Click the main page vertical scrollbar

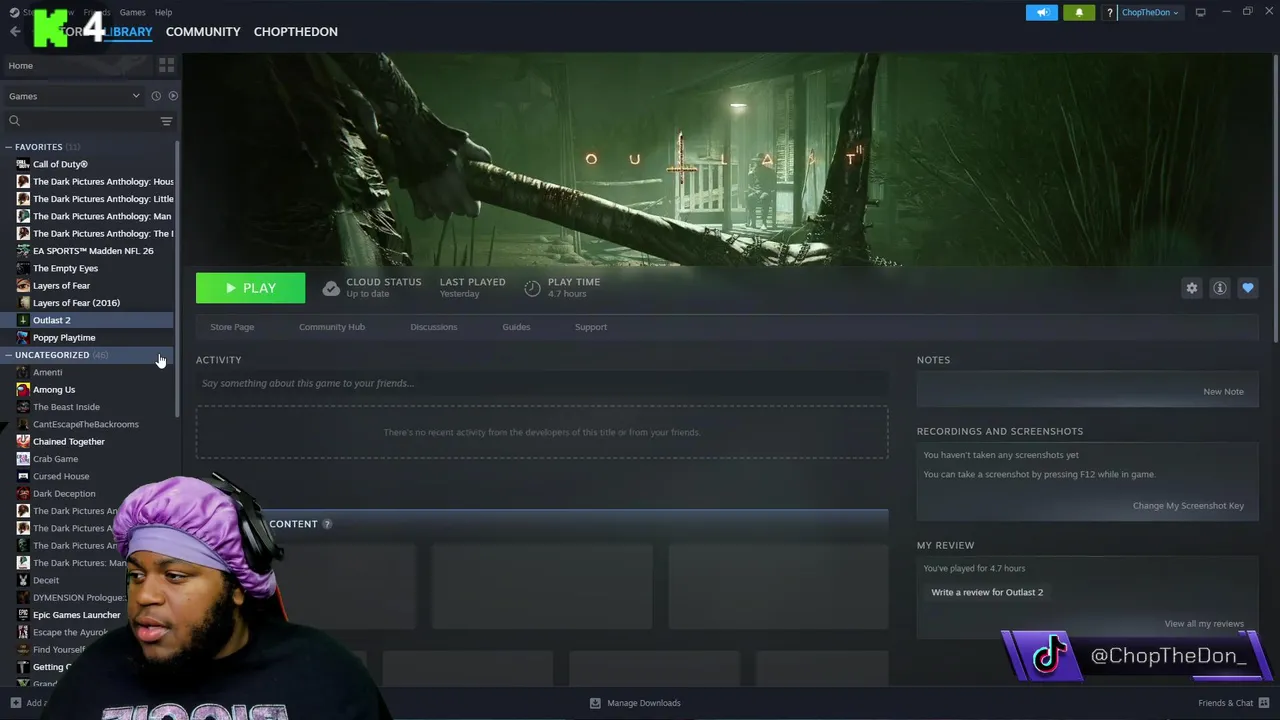(1276, 200)
